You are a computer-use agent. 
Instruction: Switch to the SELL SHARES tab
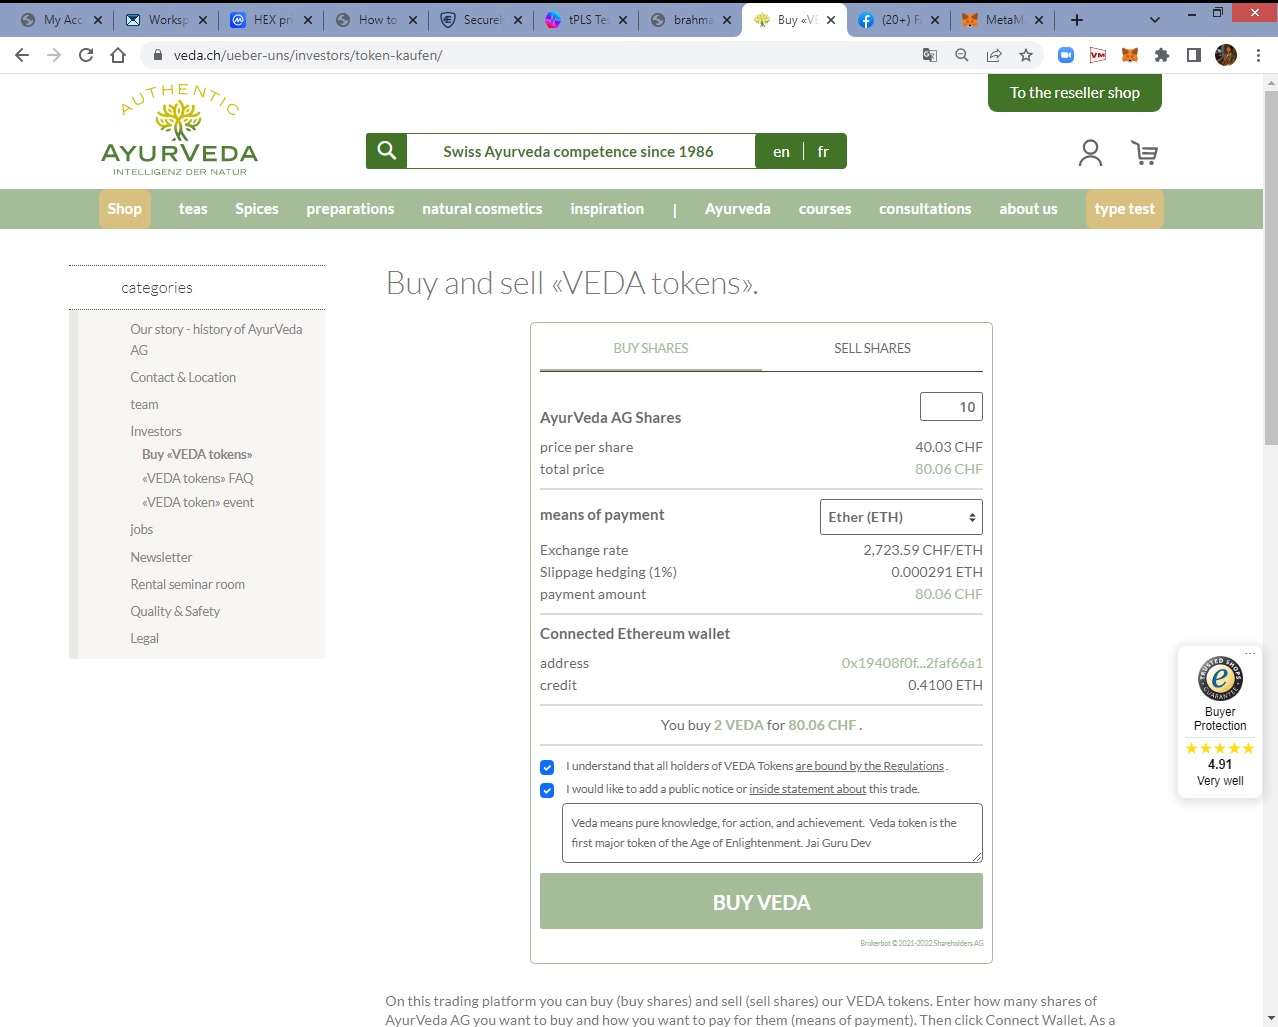coord(872,348)
